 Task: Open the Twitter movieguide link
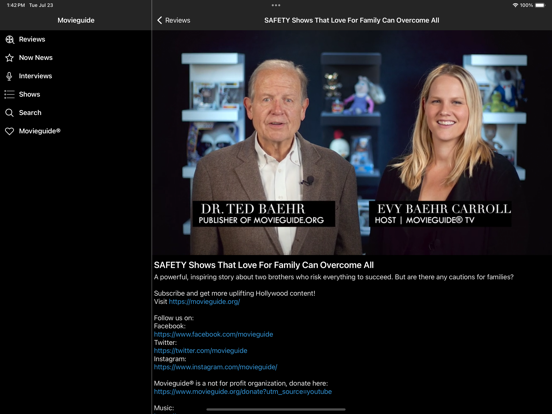coord(200,351)
